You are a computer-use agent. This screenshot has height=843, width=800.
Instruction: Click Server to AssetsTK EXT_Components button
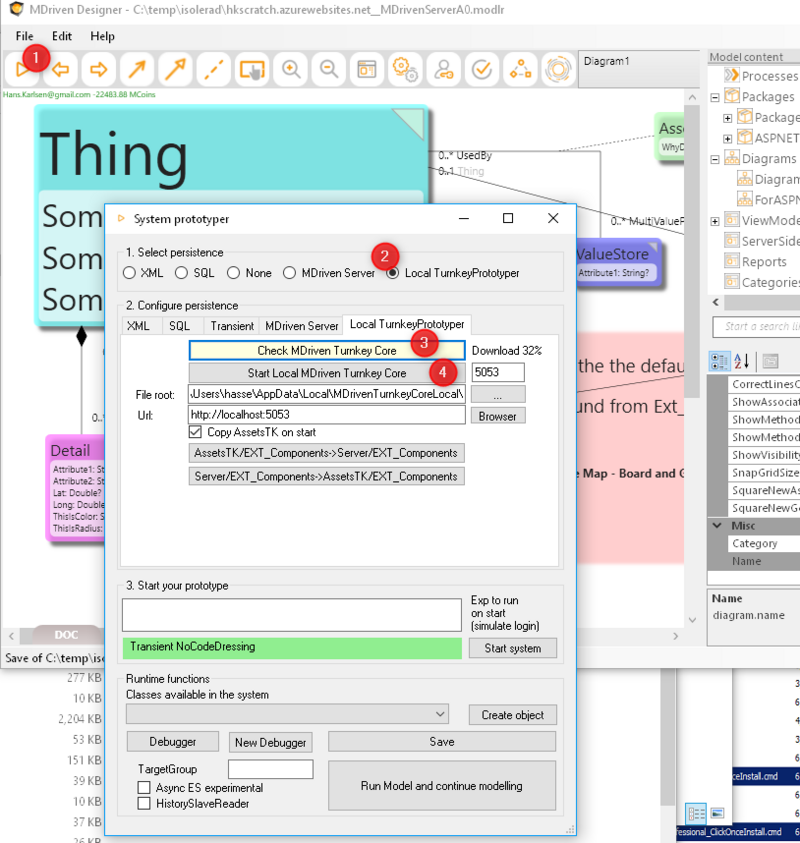[326, 476]
